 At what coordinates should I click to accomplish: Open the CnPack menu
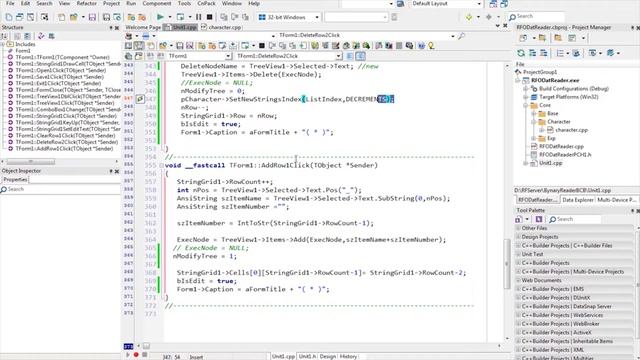[x=206, y=3]
